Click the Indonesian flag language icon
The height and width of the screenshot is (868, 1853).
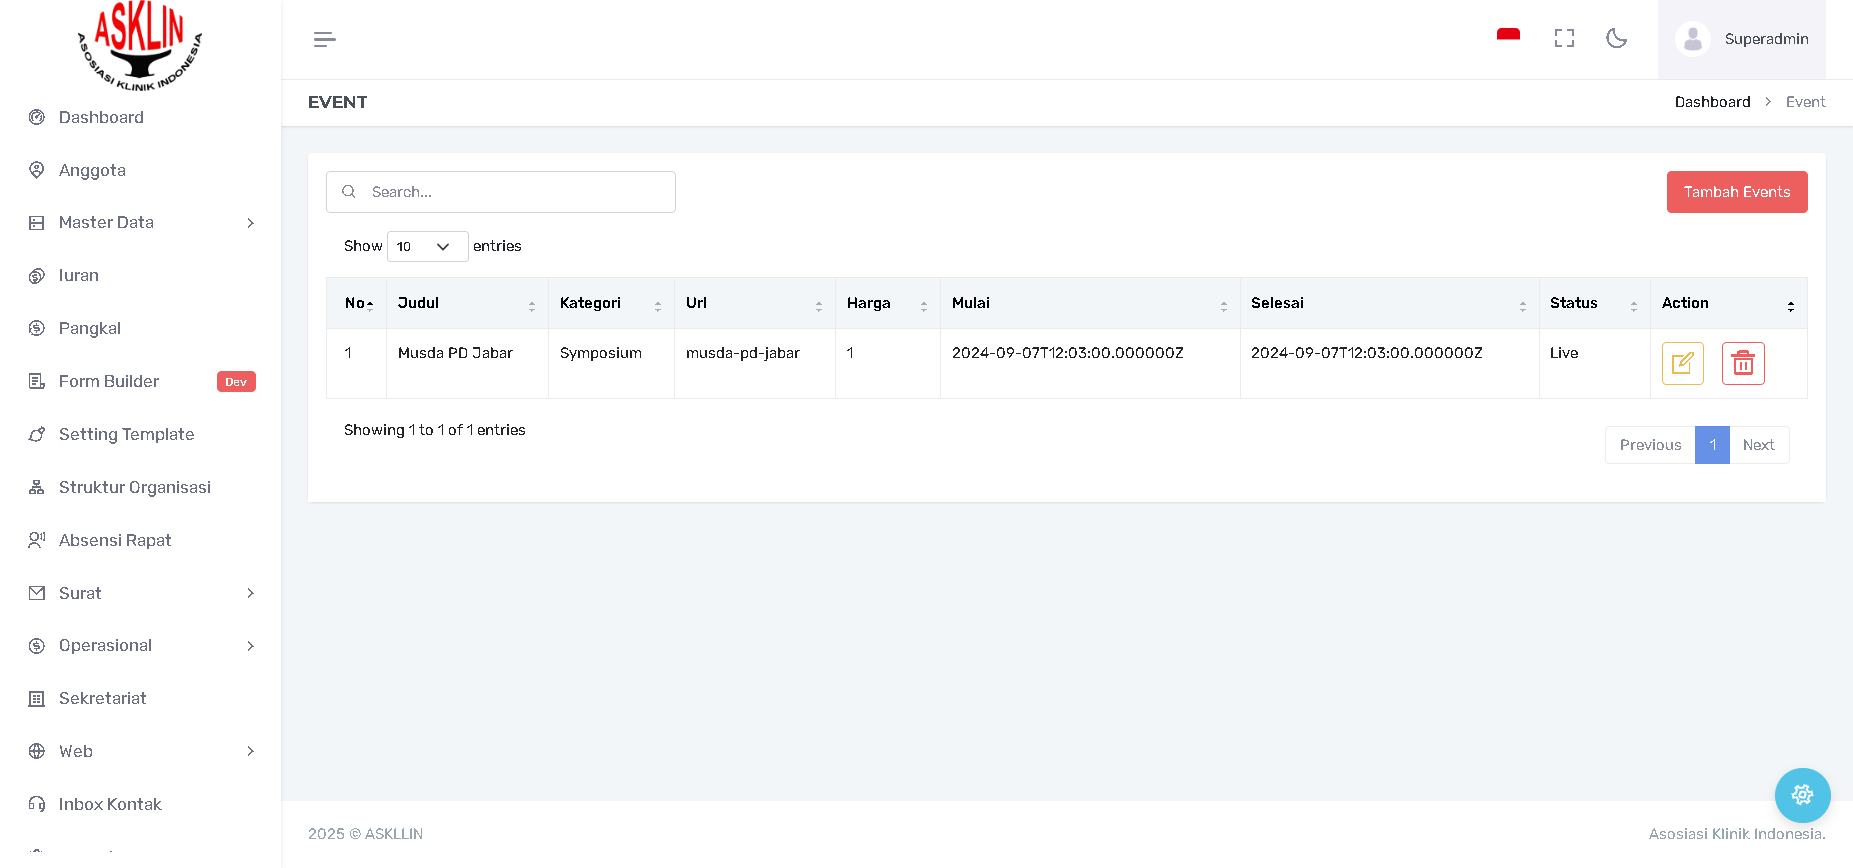click(1508, 37)
